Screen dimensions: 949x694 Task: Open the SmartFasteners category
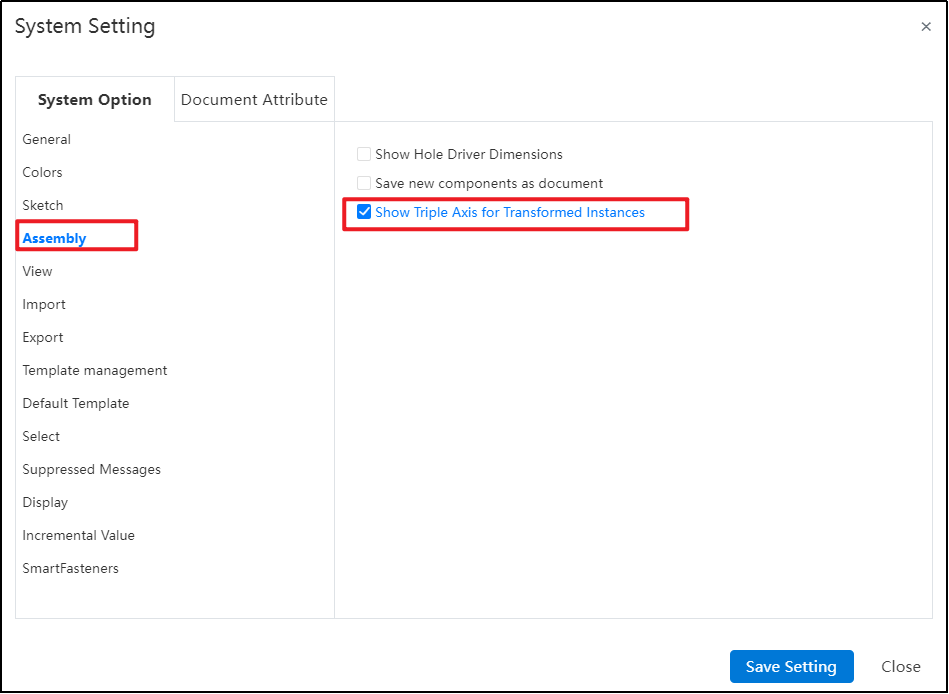coord(71,569)
